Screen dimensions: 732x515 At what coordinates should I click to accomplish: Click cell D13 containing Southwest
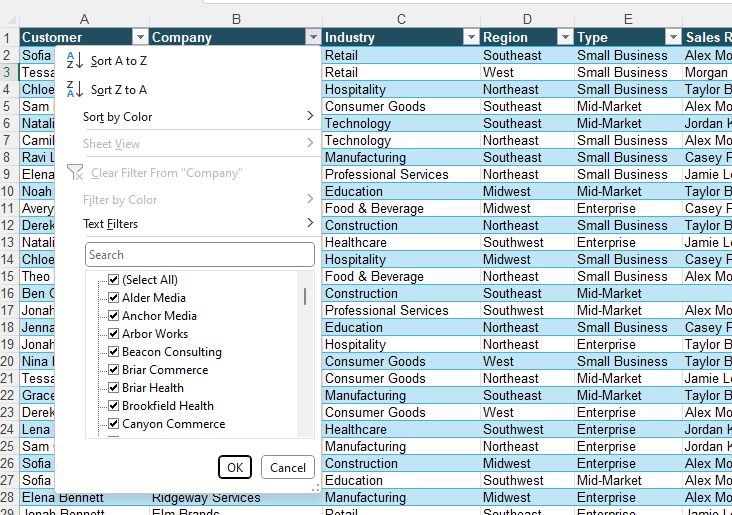[527, 242]
